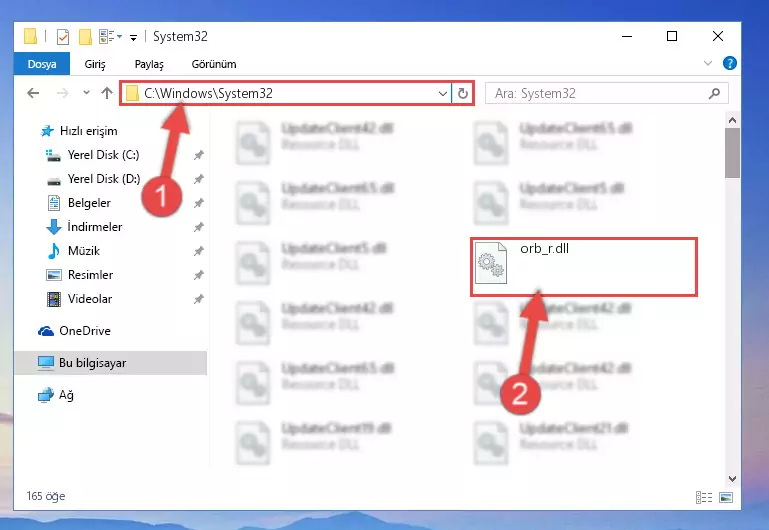Screen dimensions: 769x530
Task: Open İndirmeler folder in sidebar
Action: click(84, 227)
